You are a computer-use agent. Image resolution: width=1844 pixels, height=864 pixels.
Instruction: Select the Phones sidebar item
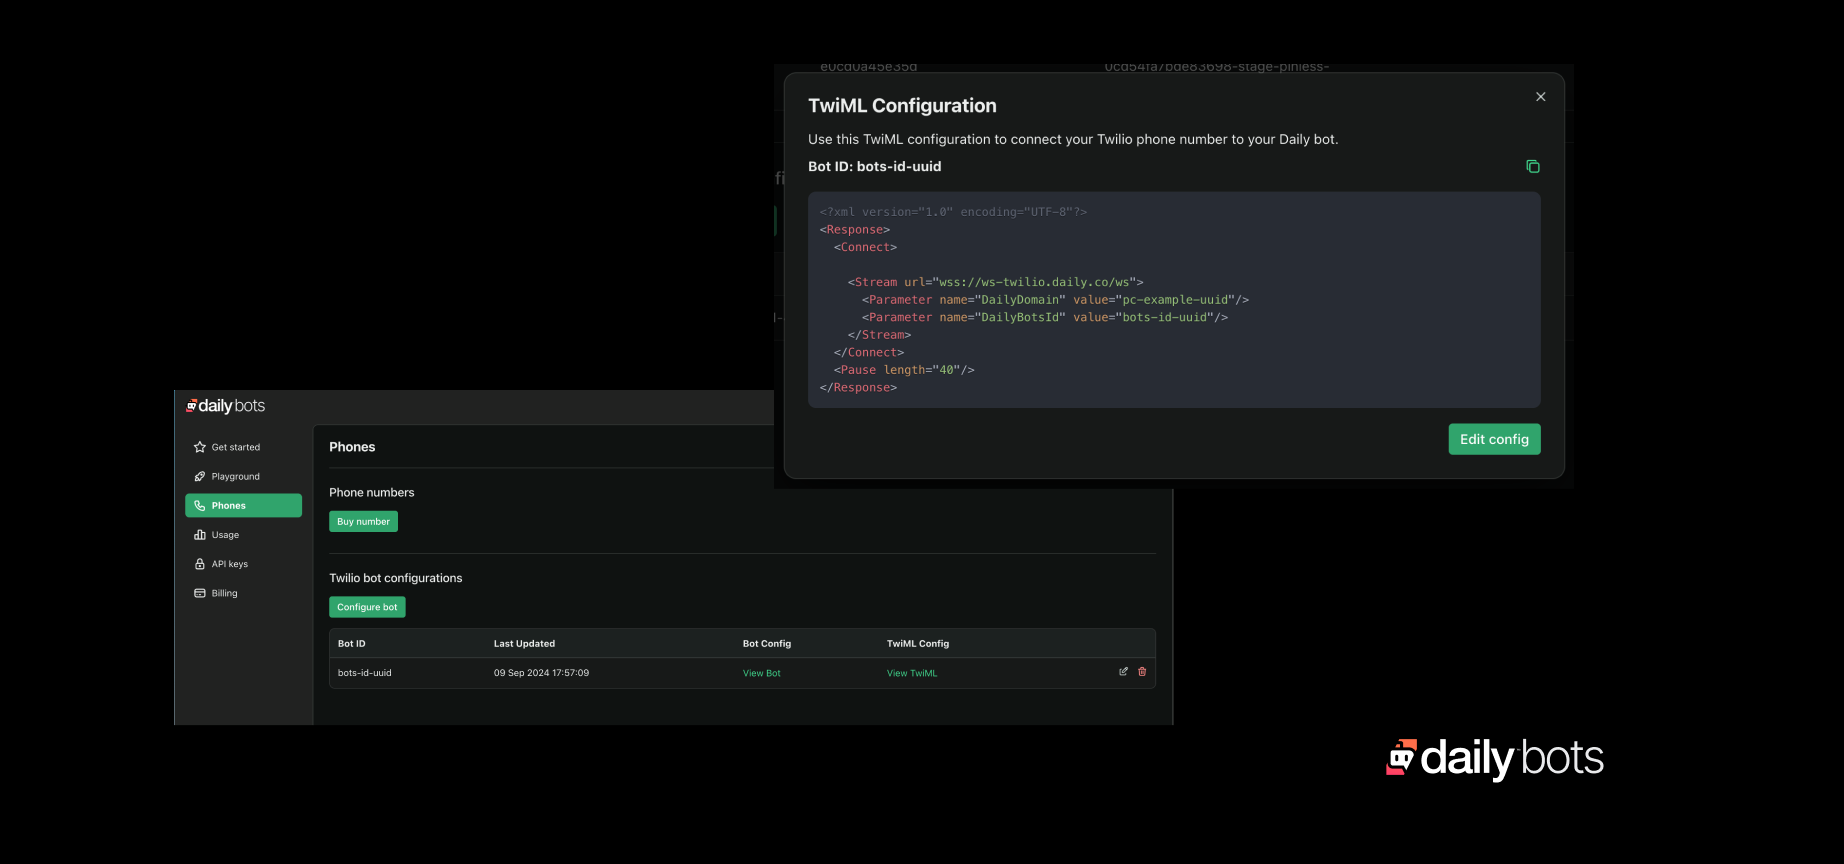[243, 505]
